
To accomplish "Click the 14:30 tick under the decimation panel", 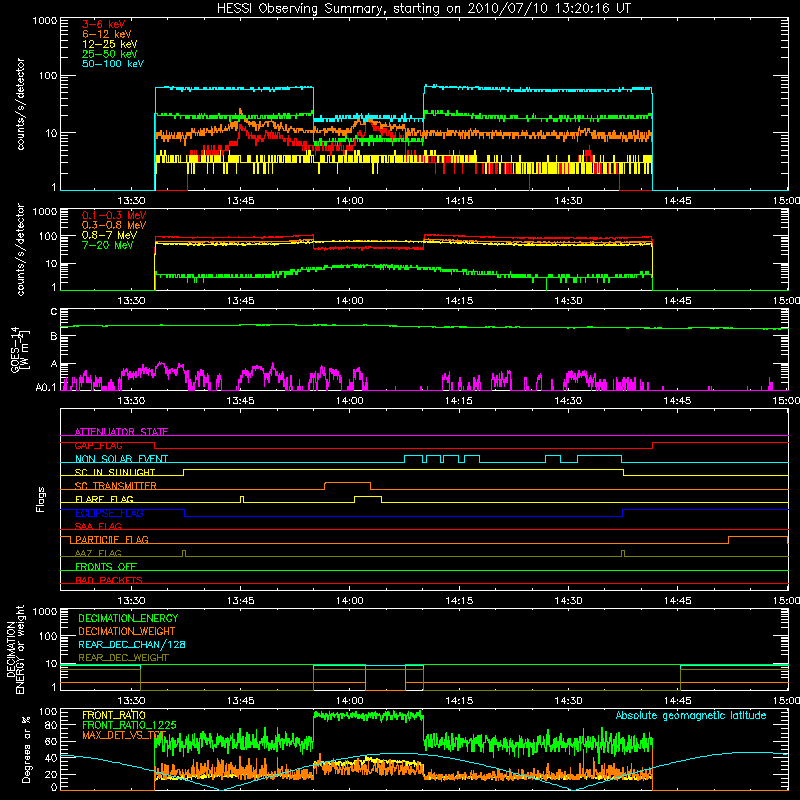I will (x=568, y=701).
